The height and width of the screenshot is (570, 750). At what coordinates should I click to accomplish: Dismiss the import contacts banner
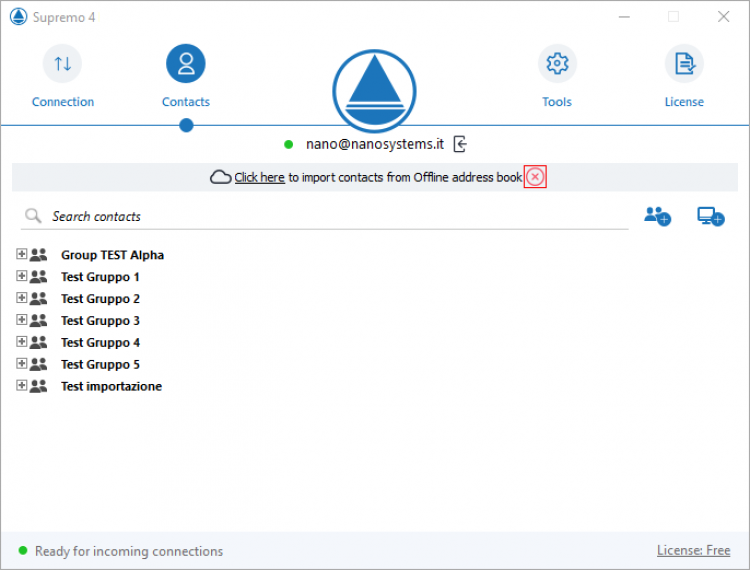coord(535,177)
